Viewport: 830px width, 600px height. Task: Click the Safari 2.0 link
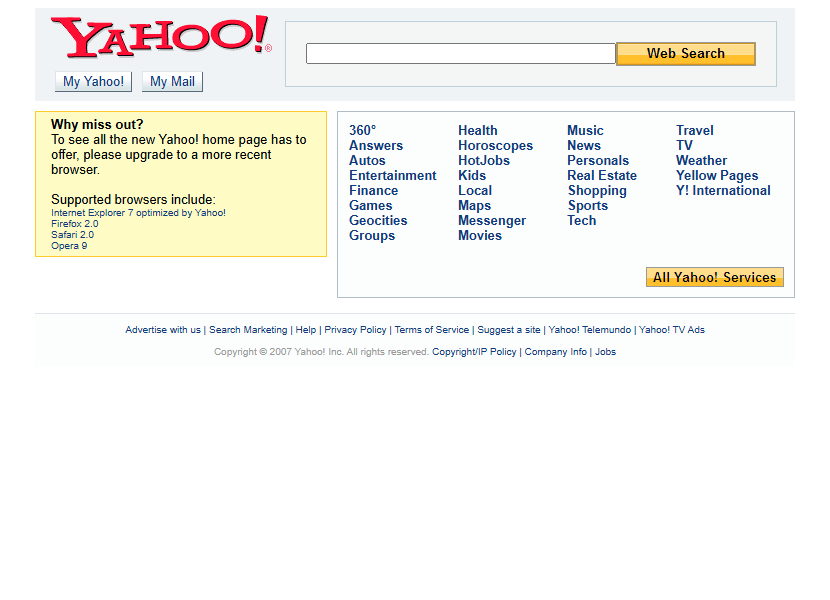[x=73, y=235]
